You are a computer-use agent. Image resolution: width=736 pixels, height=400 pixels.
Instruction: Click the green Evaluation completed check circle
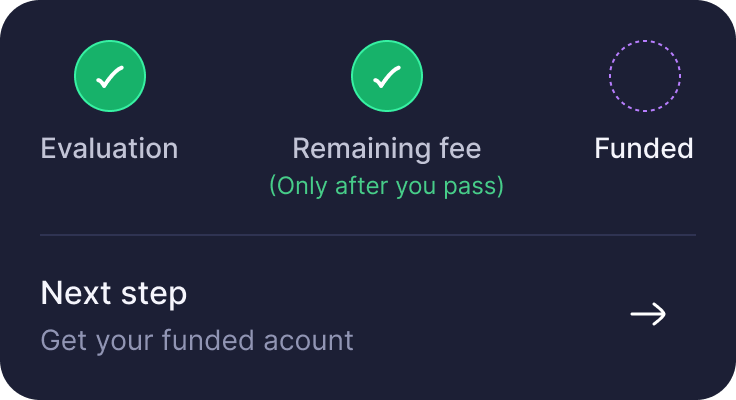[110, 76]
